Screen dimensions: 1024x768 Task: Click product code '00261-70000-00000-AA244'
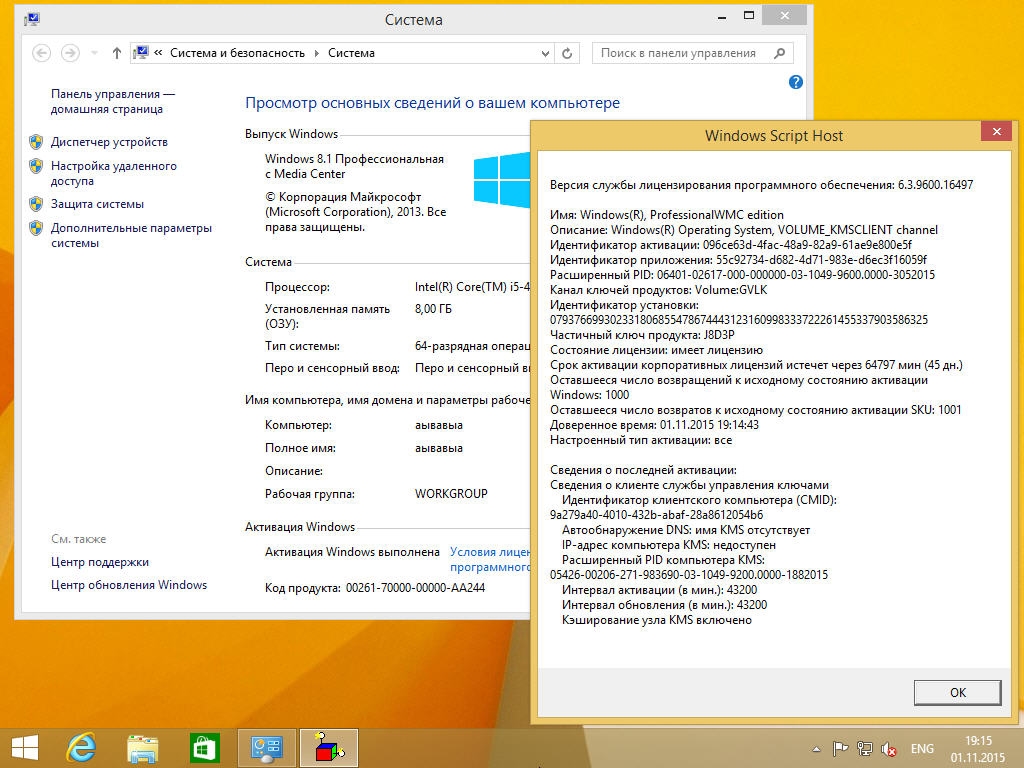pos(415,588)
